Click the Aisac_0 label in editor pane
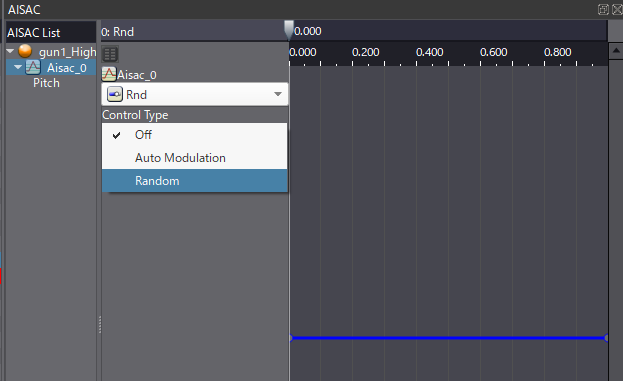This screenshot has width=623, height=381. tap(137, 75)
